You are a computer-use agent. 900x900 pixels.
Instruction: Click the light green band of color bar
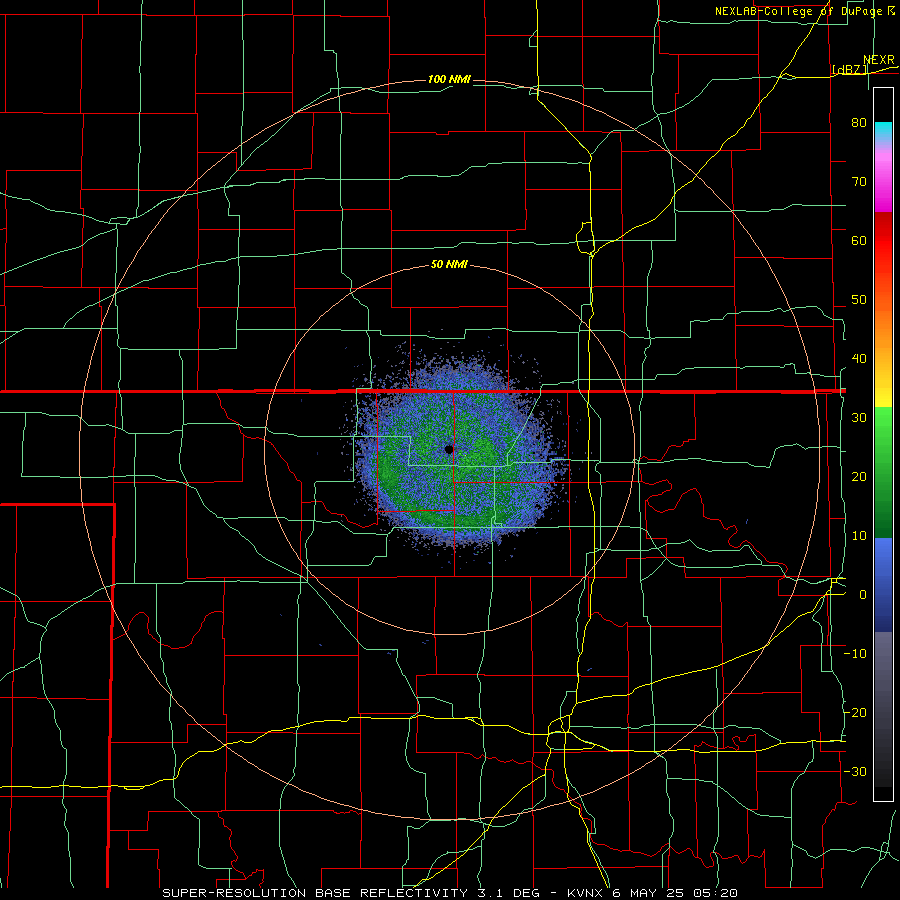click(883, 435)
